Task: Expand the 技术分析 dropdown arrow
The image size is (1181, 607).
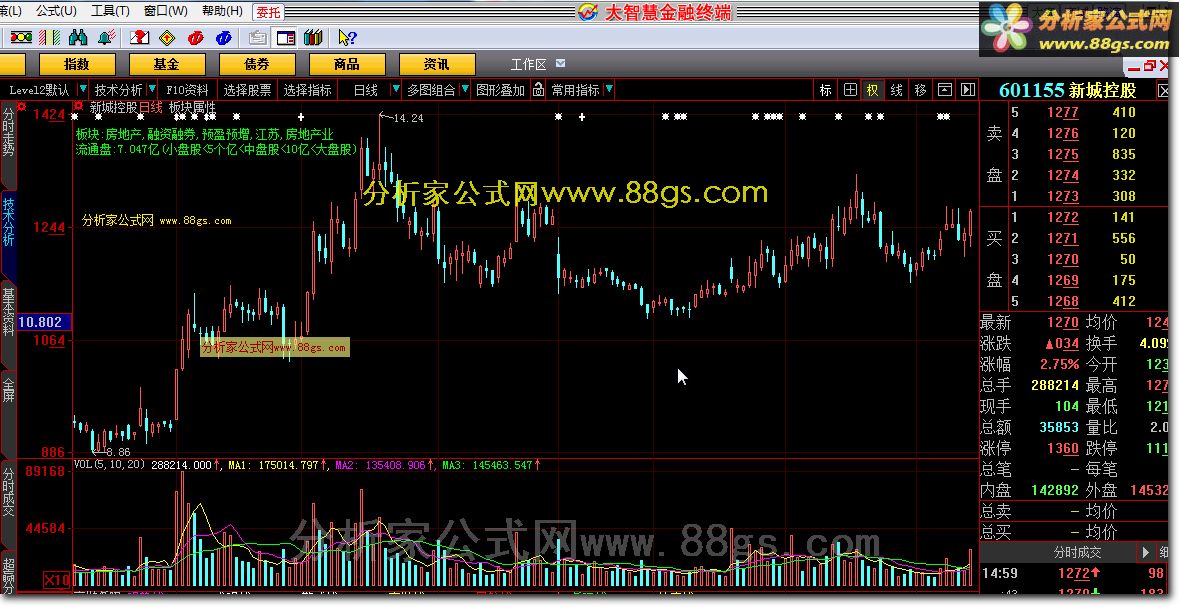Action: [152, 90]
